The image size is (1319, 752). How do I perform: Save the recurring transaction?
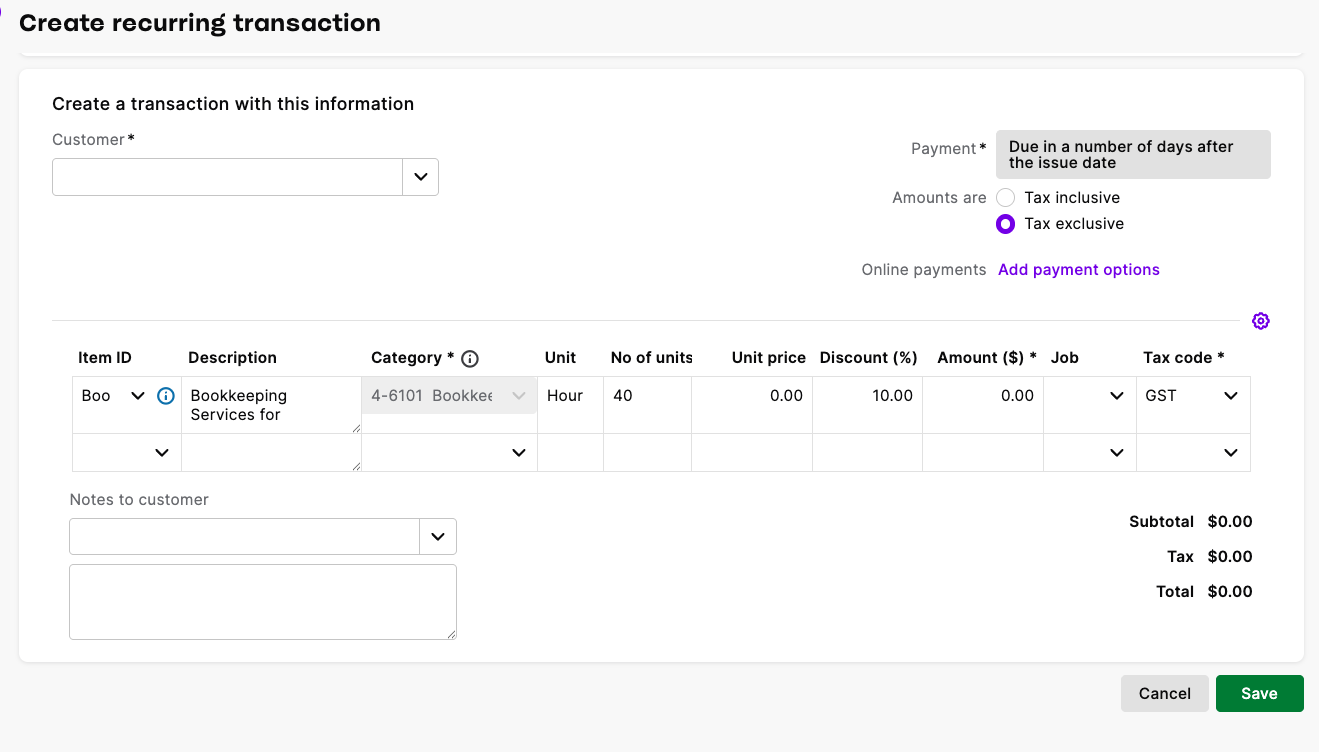click(x=1259, y=694)
